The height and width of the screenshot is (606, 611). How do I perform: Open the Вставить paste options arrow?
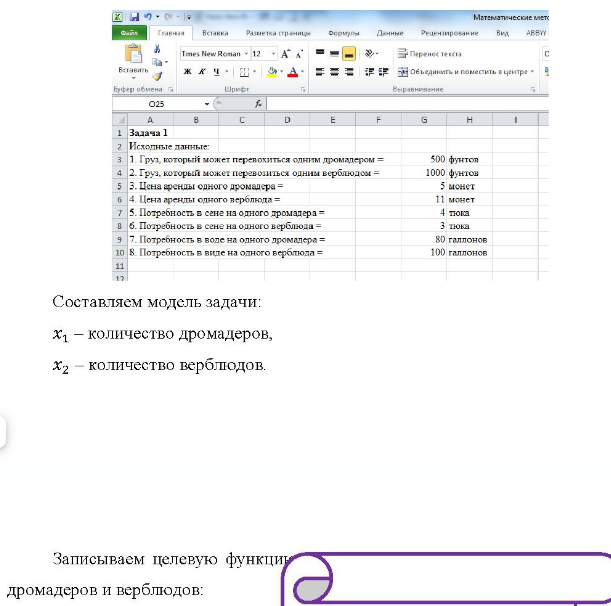pyautogui.click(x=133, y=78)
